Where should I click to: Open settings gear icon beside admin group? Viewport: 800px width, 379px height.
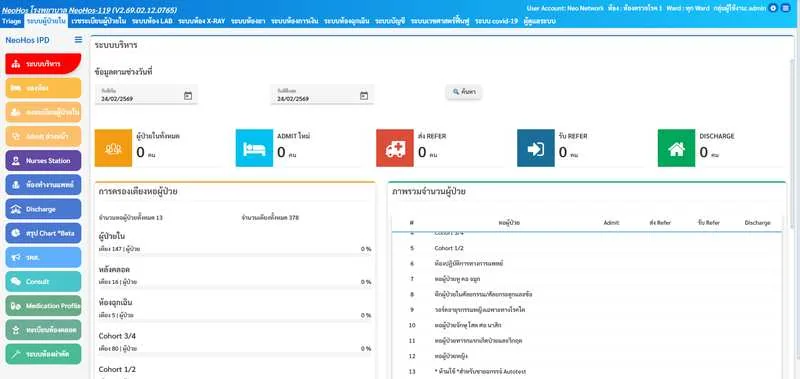pyautogui.click(x=773, y=8)
